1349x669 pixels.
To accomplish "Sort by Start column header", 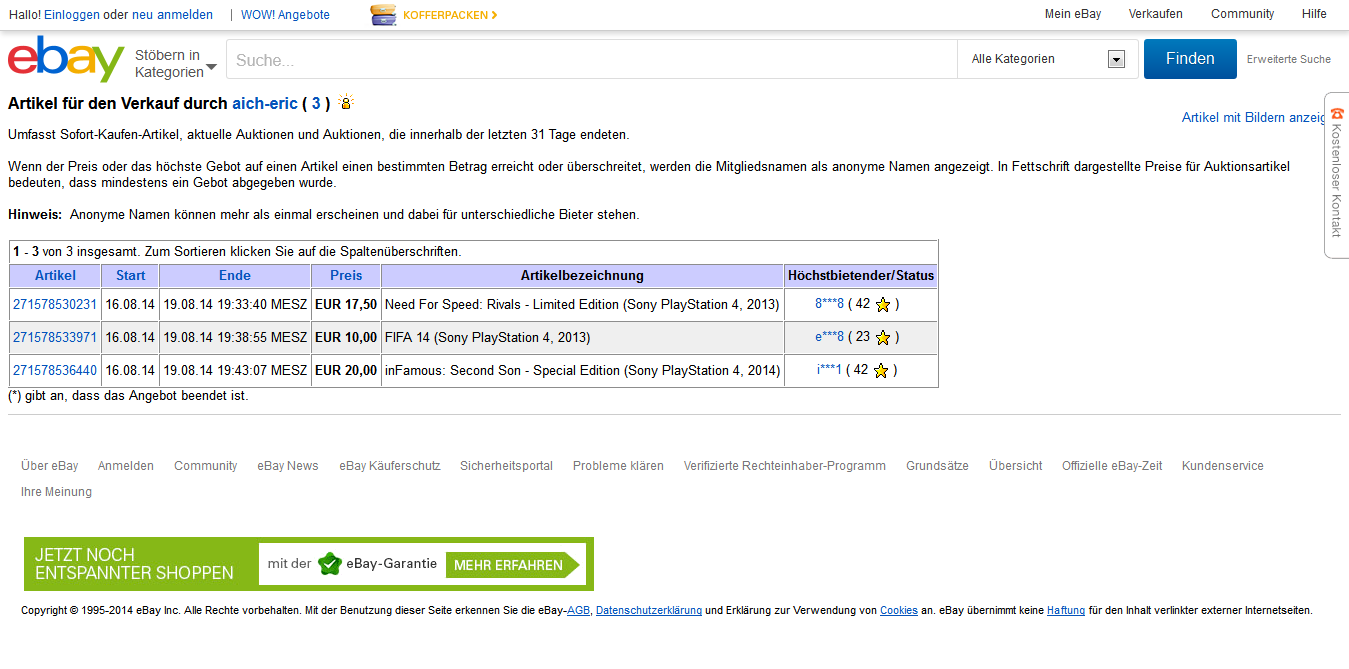I will pos(130,275).
